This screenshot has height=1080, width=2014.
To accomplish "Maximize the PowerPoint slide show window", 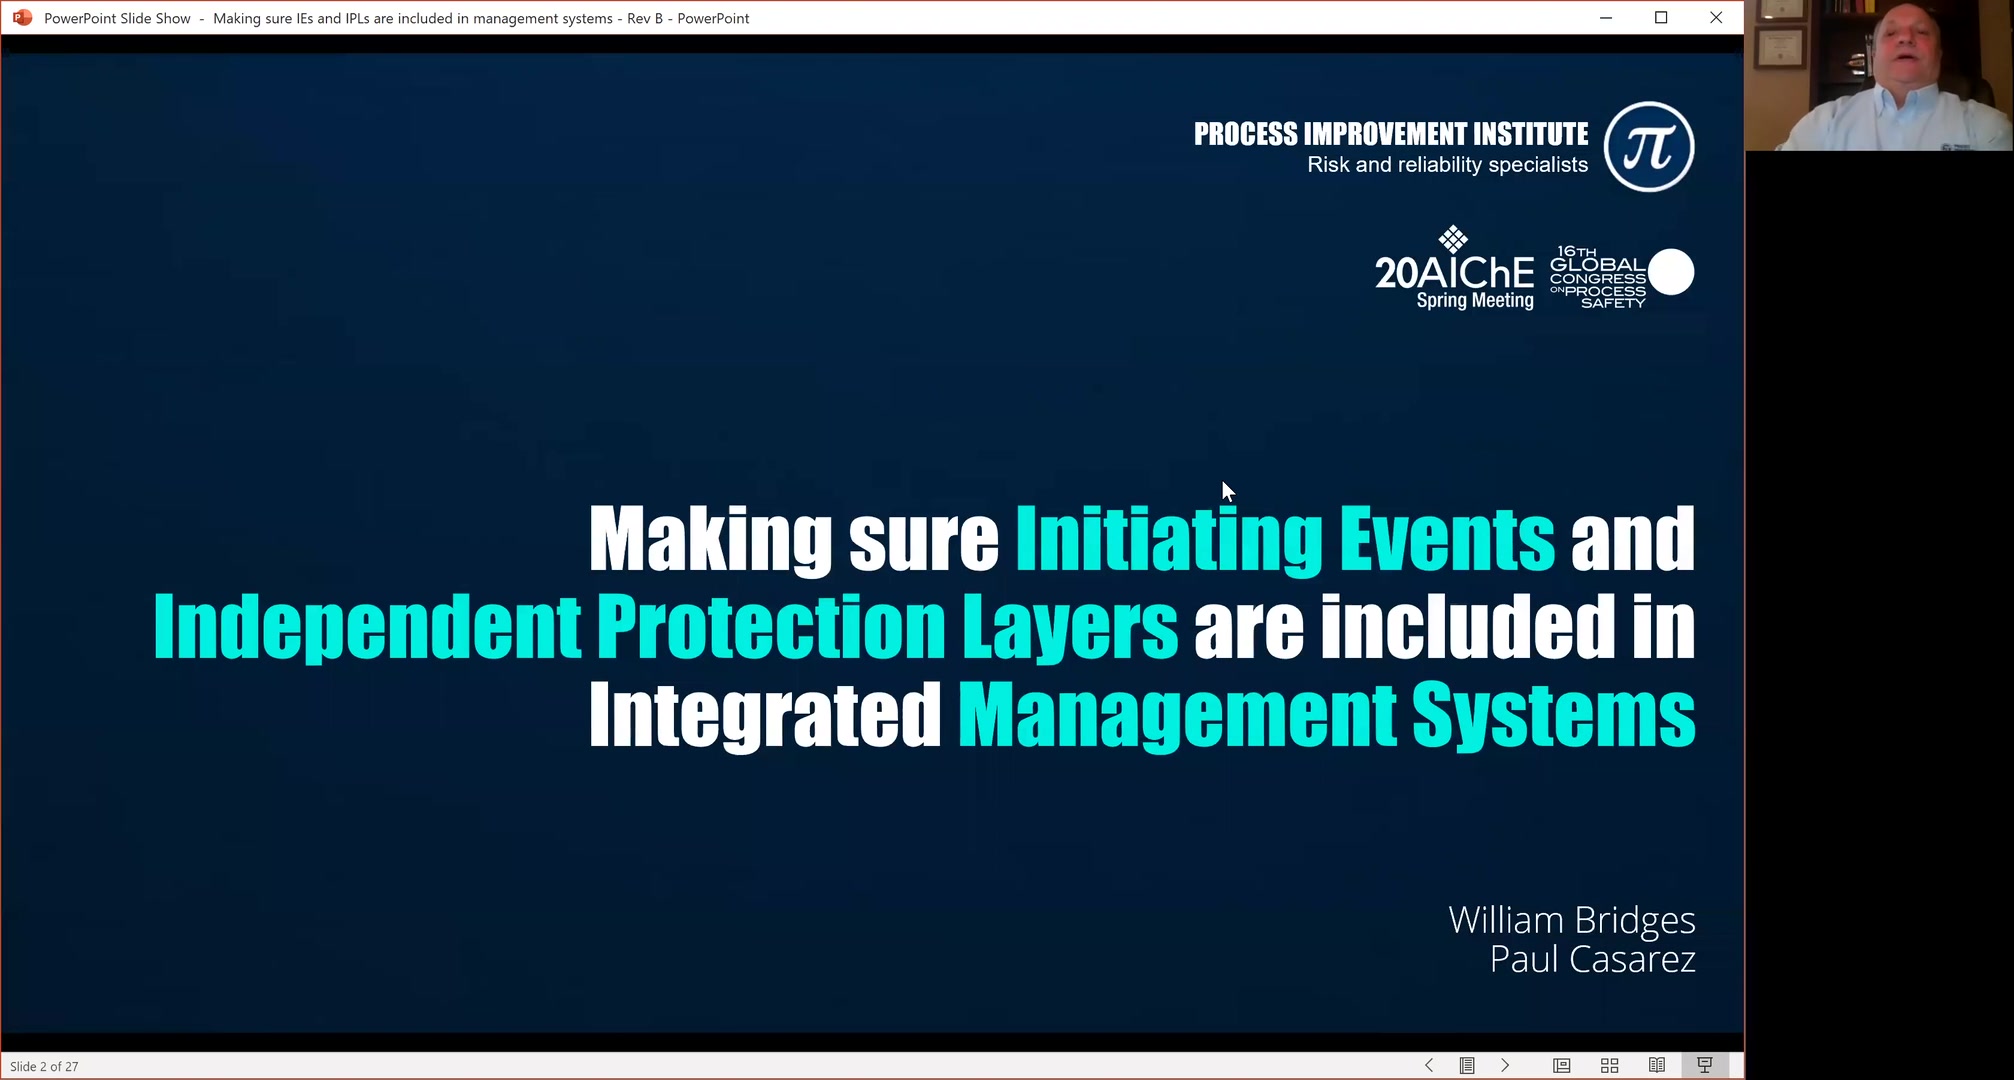I will (x=1661, y=18).
